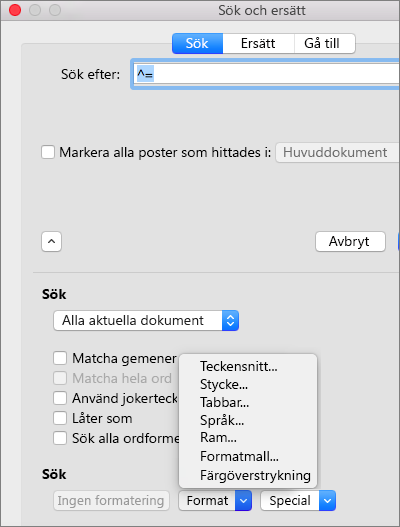
Task: Click the Sök efter text field
Action: (x=266, y=74)
